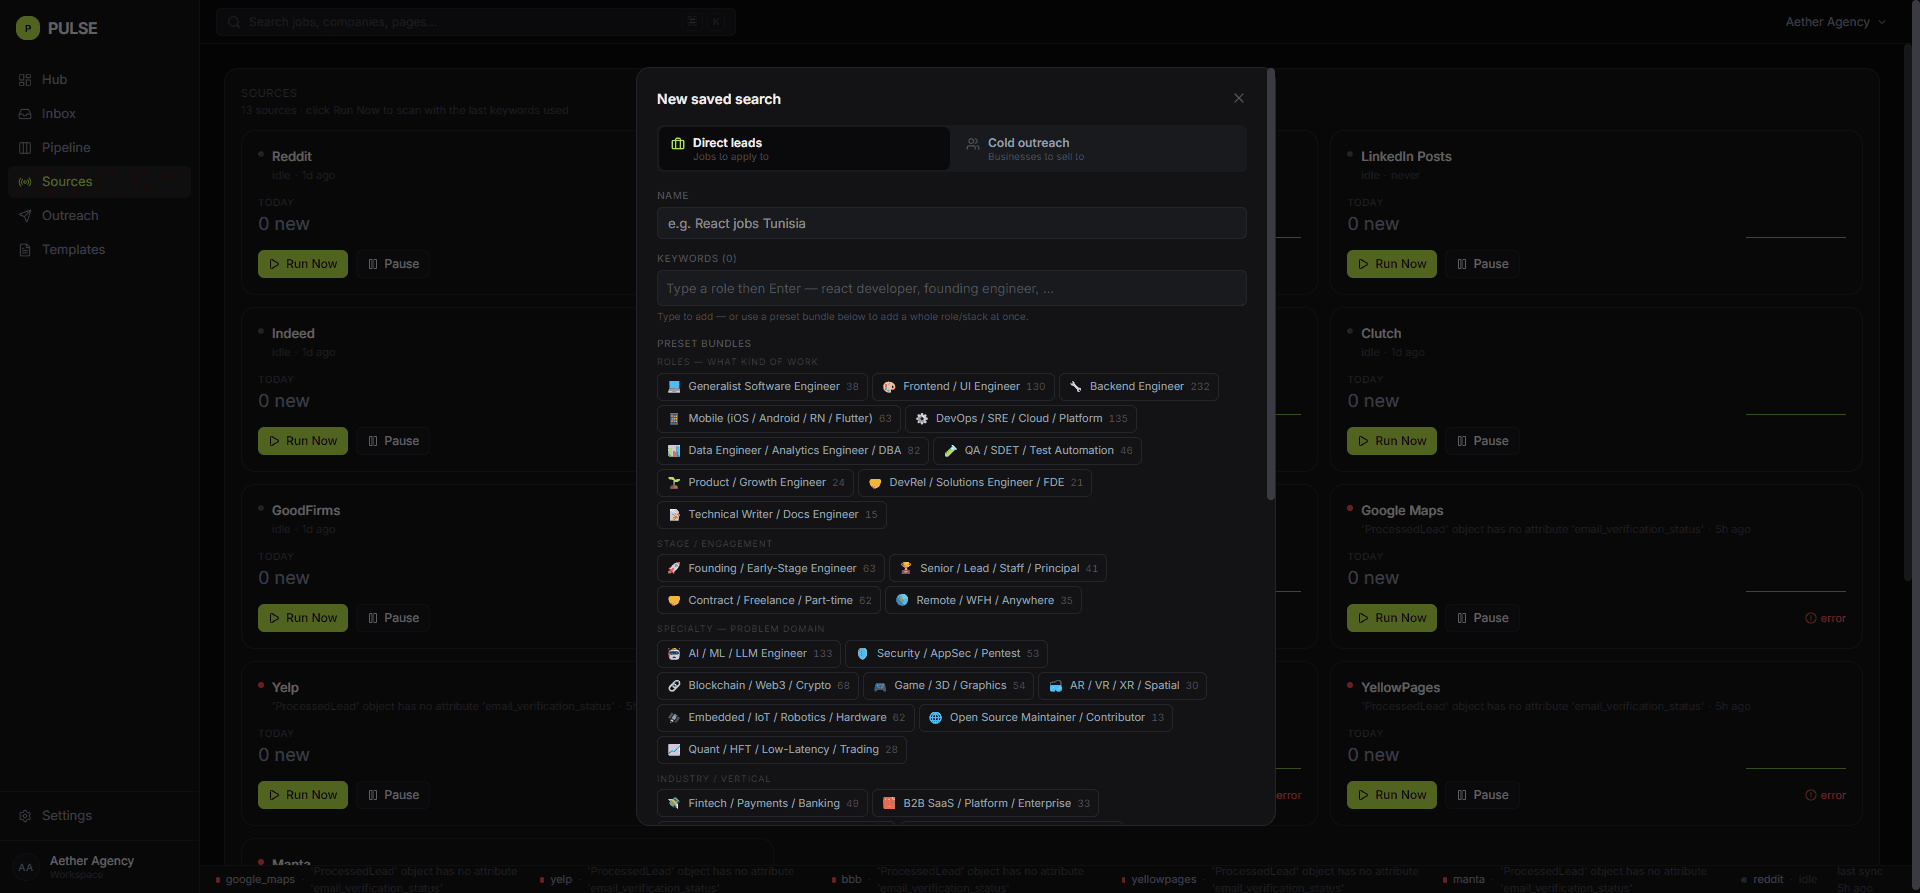Click the Name input field
The image size is (1920, 893).
[951, 223]
